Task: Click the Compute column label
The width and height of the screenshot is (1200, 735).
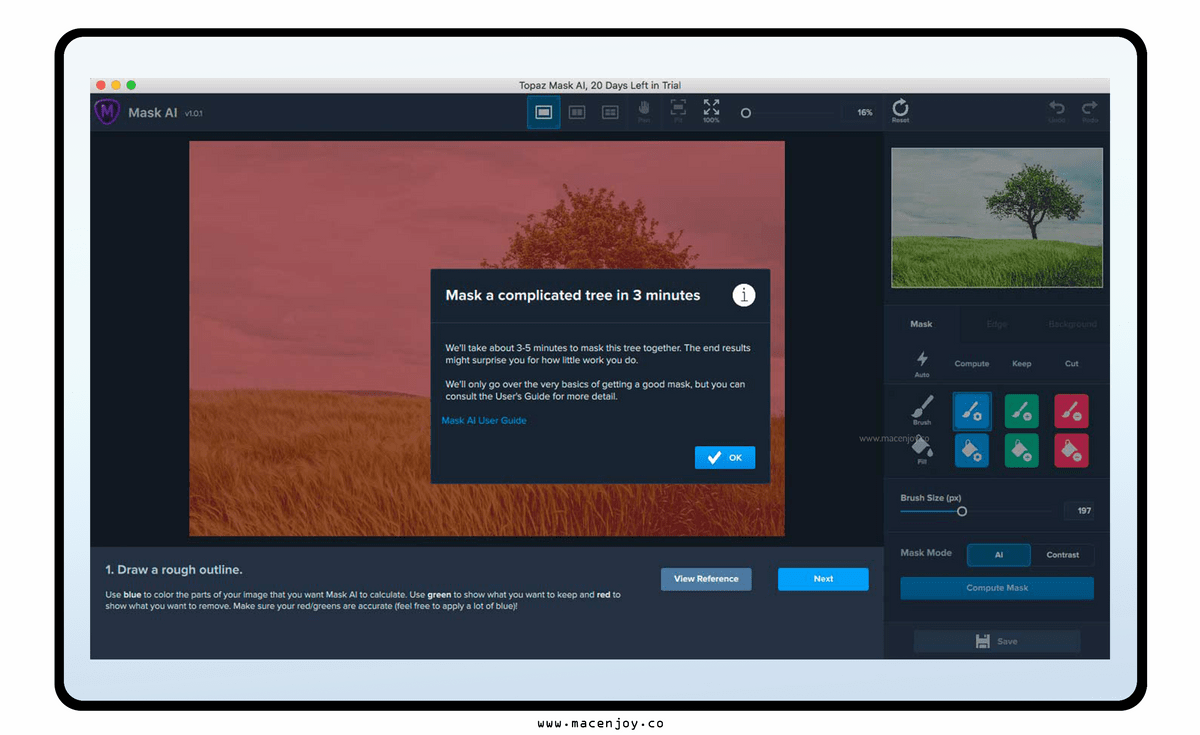Action: point(972,364)
